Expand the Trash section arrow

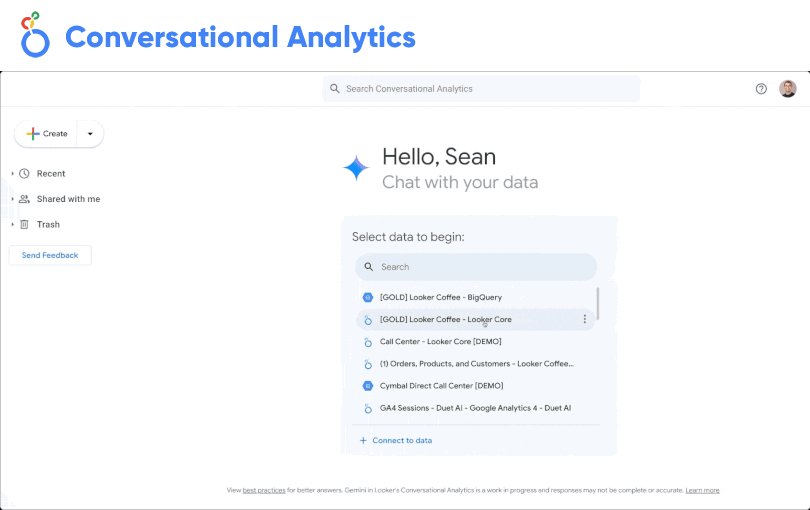pyautogui.click(x=12, y=225)
